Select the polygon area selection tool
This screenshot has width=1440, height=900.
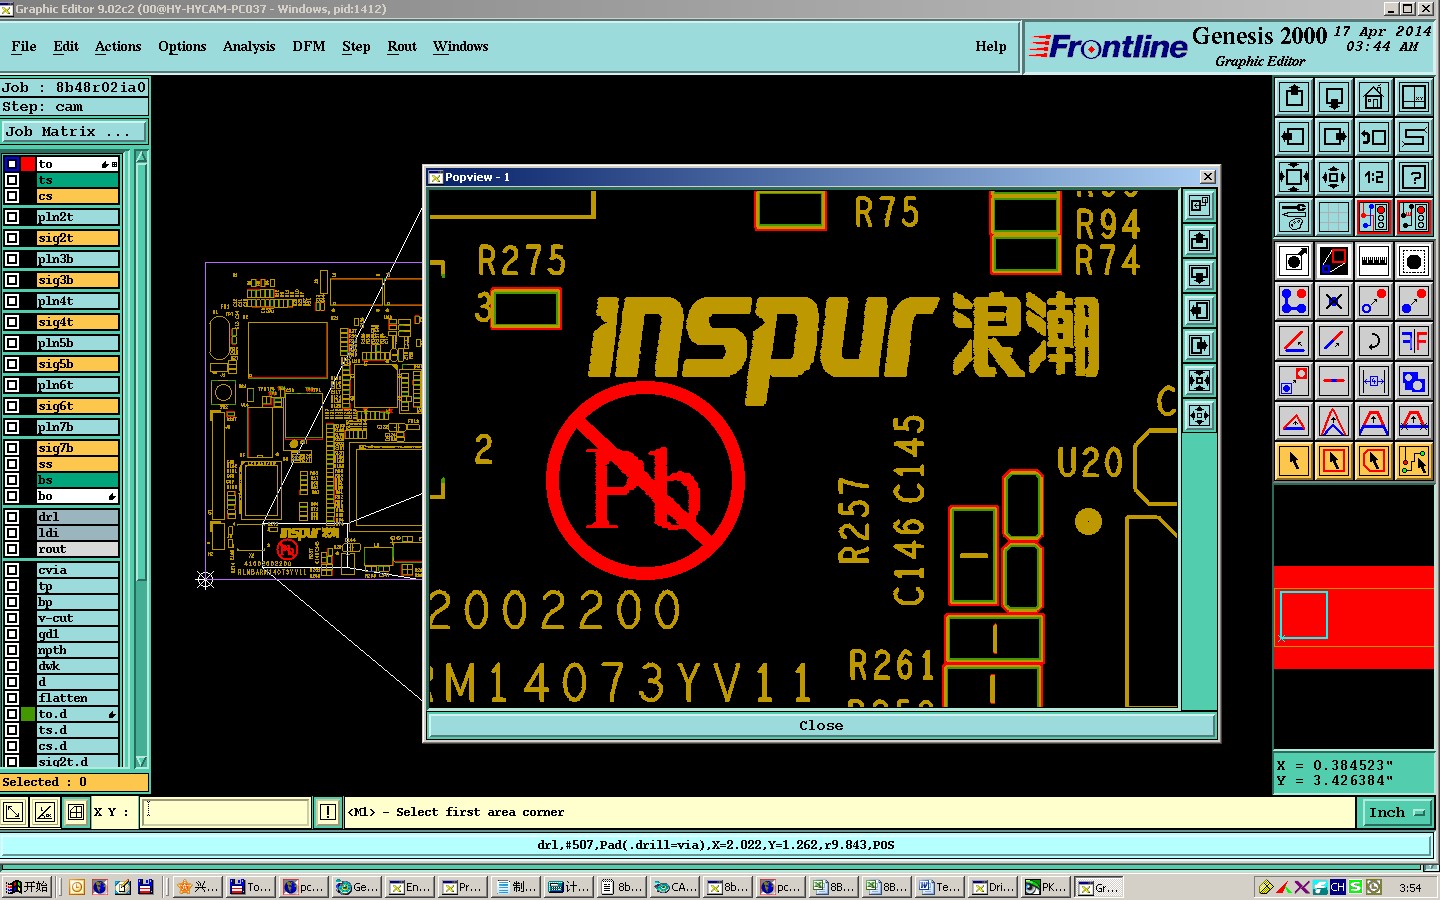pyautogui.click(x=1374, y=461)
